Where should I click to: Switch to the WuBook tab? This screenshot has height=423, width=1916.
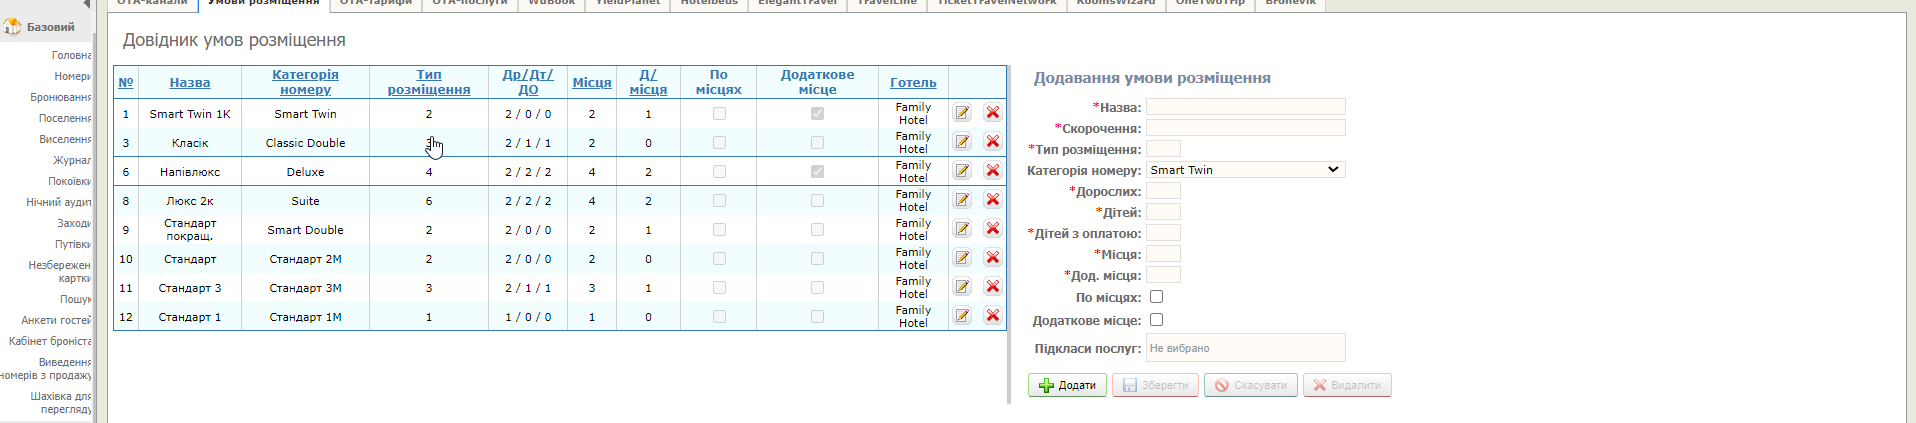pyautogui.click(x=551, y=3)
